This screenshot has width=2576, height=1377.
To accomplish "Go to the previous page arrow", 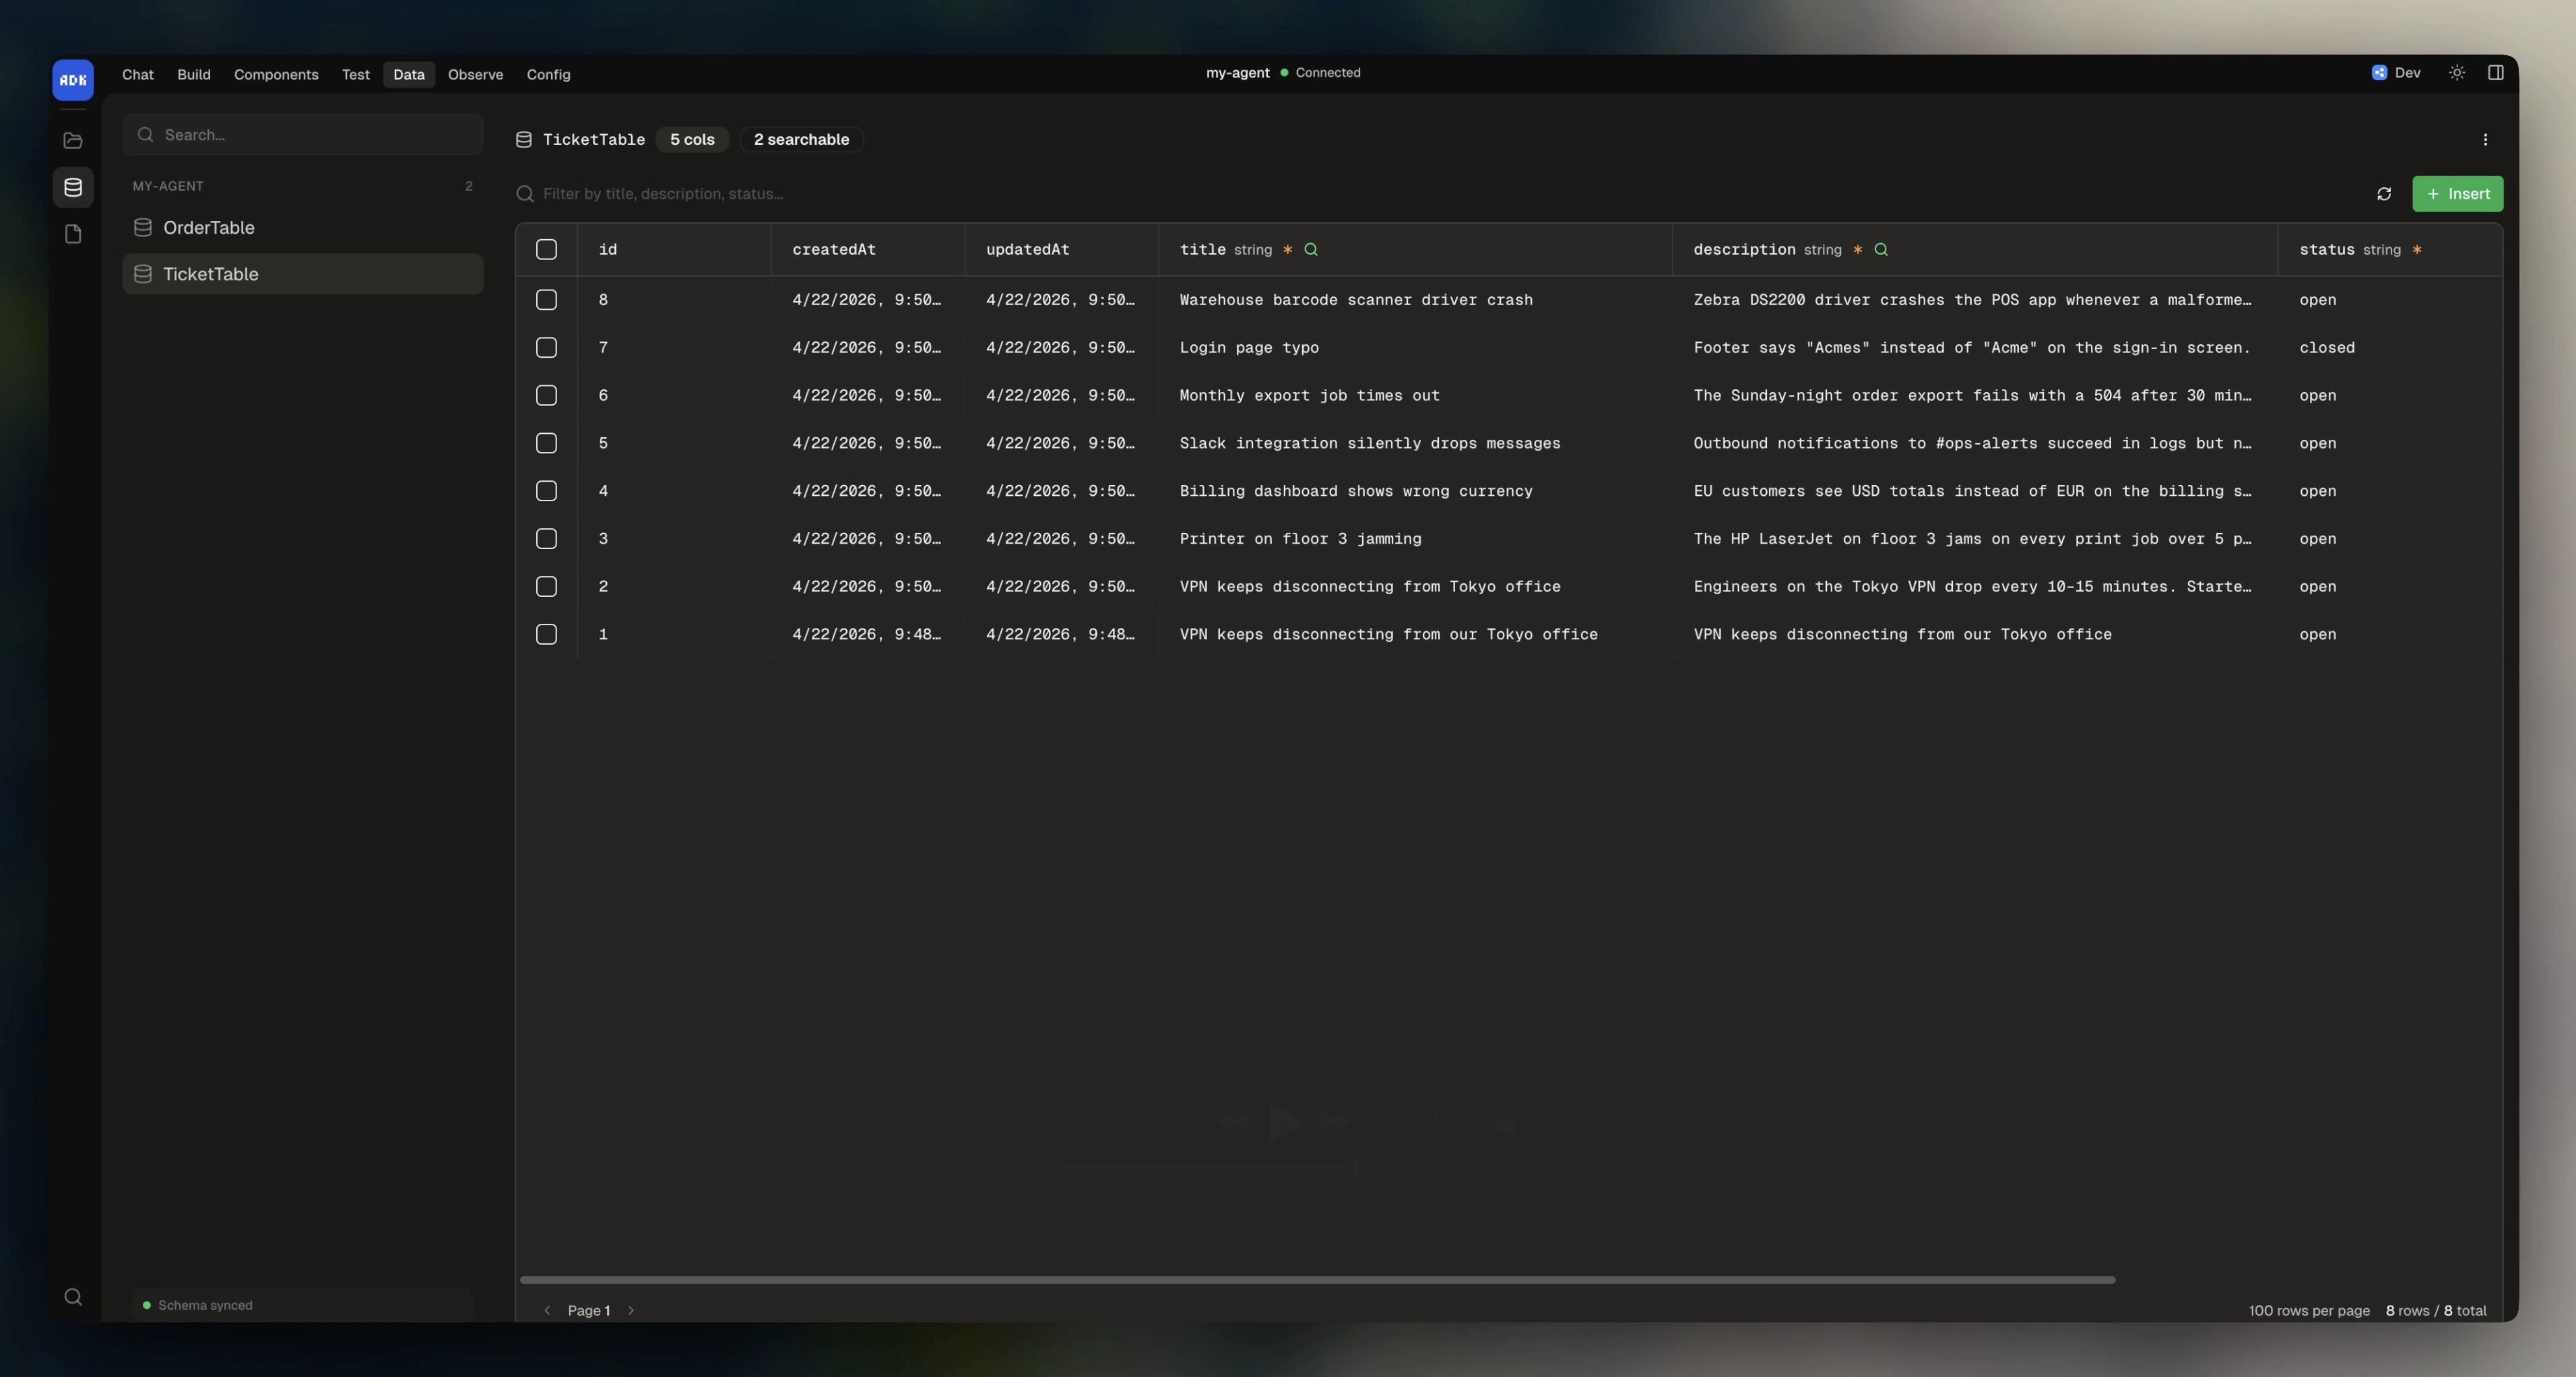I will coord(547,1311).
